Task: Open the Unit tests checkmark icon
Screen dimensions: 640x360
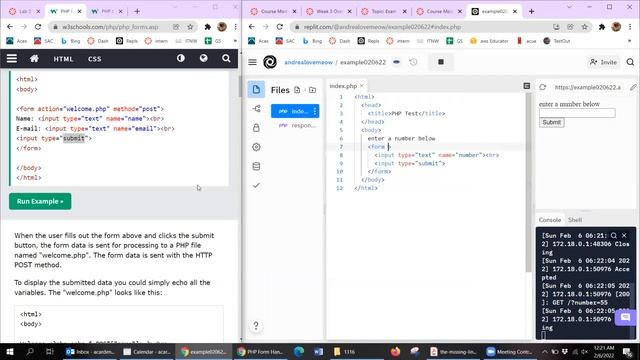Action: 256,185
